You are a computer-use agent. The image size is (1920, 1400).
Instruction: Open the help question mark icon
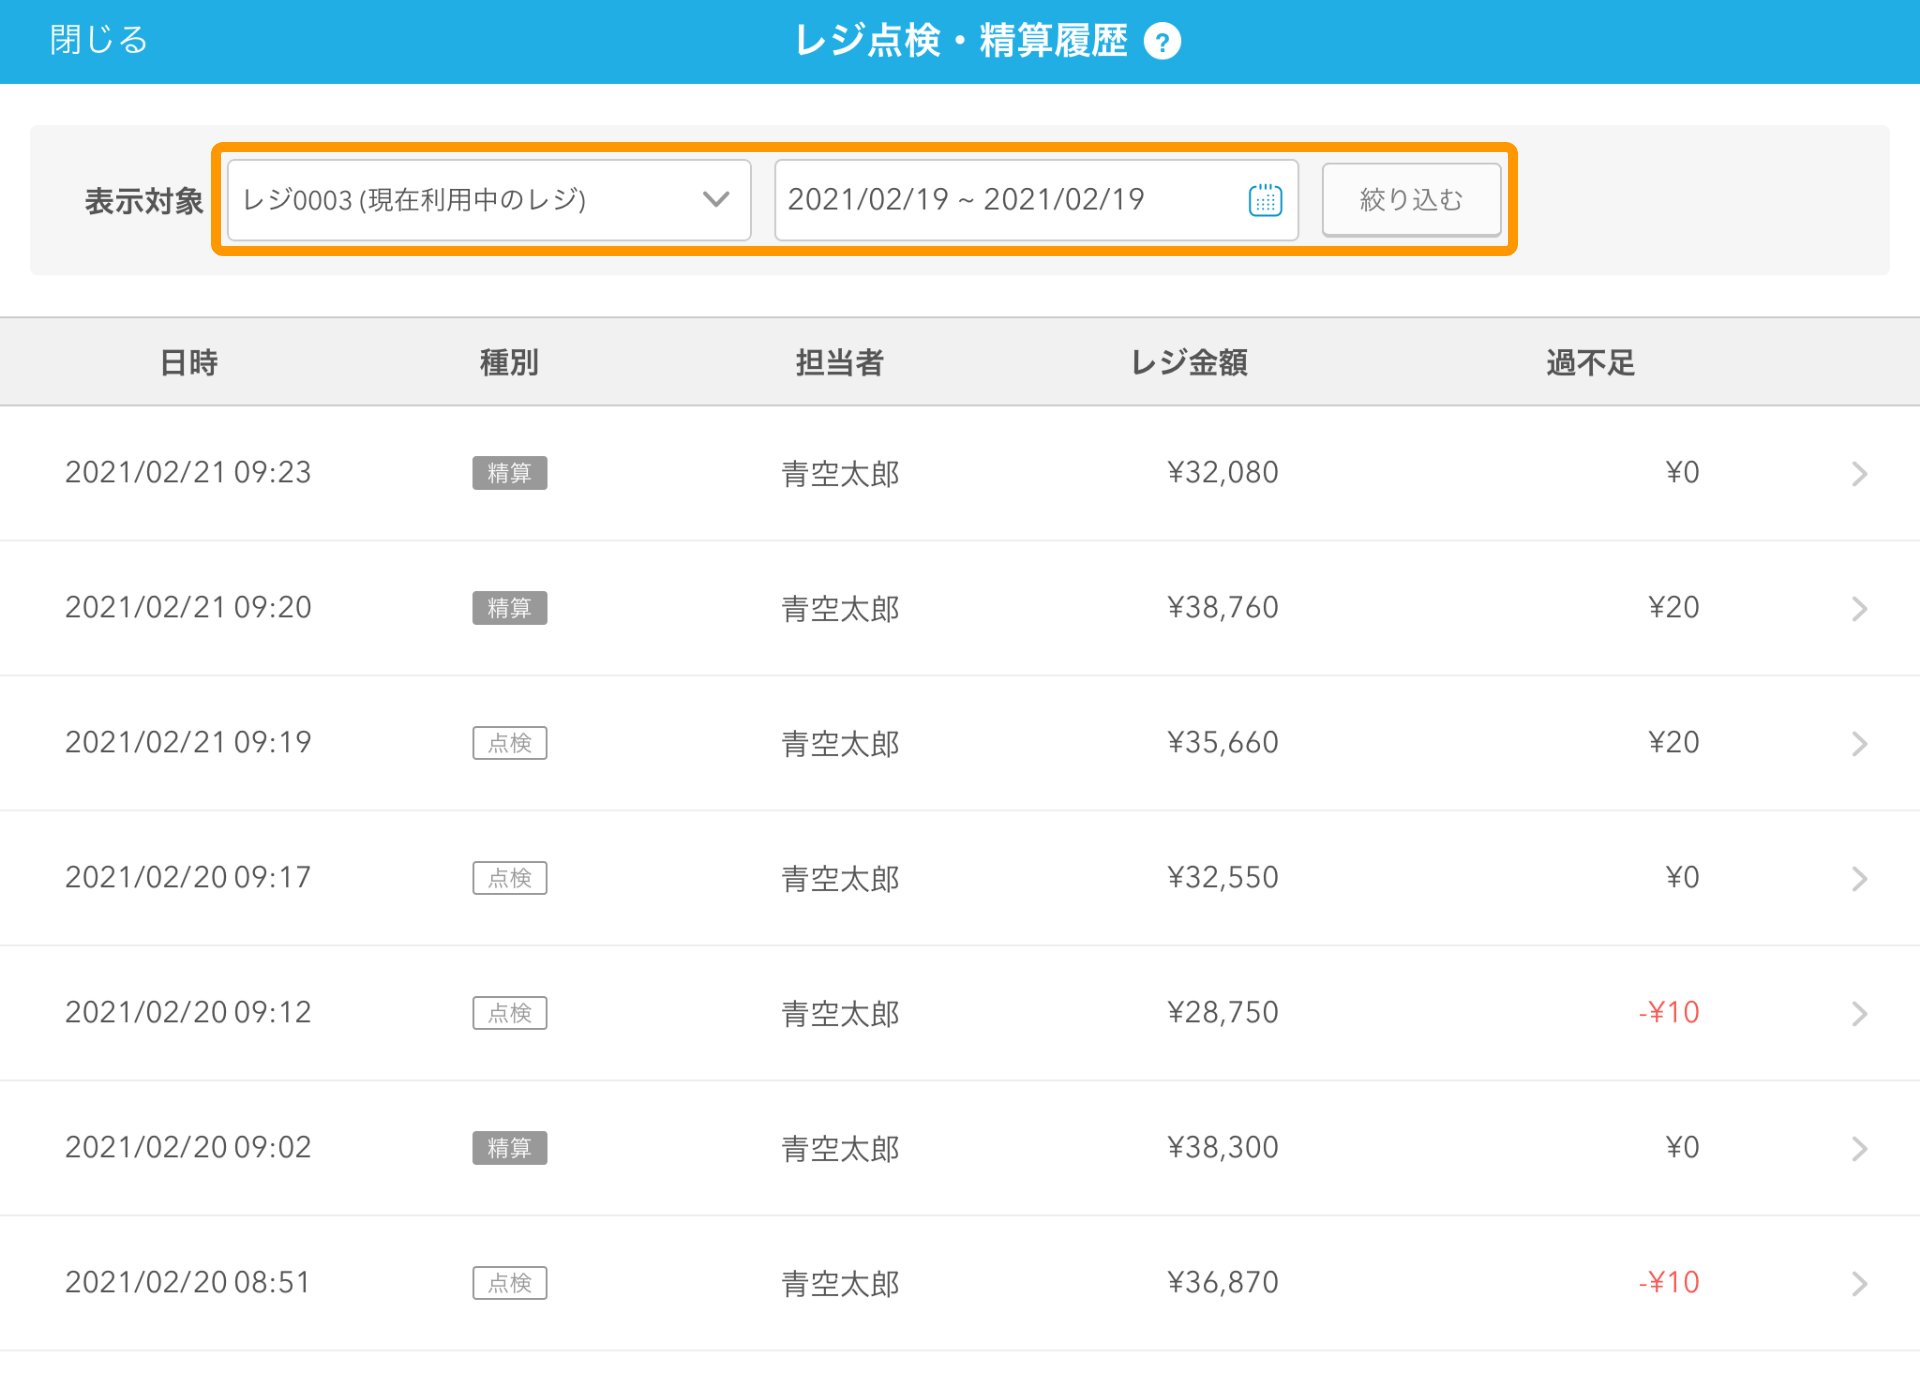click(x=1162, y=42)
